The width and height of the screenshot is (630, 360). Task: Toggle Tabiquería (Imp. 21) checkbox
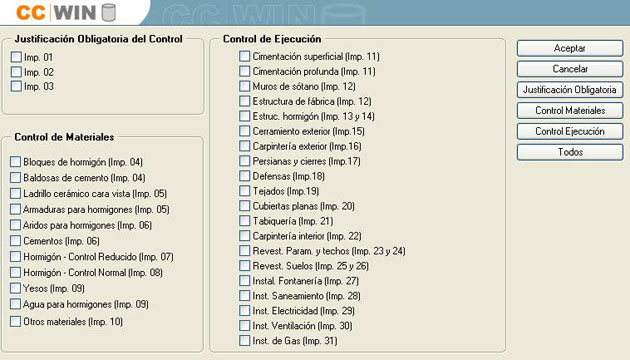[244, 221]
